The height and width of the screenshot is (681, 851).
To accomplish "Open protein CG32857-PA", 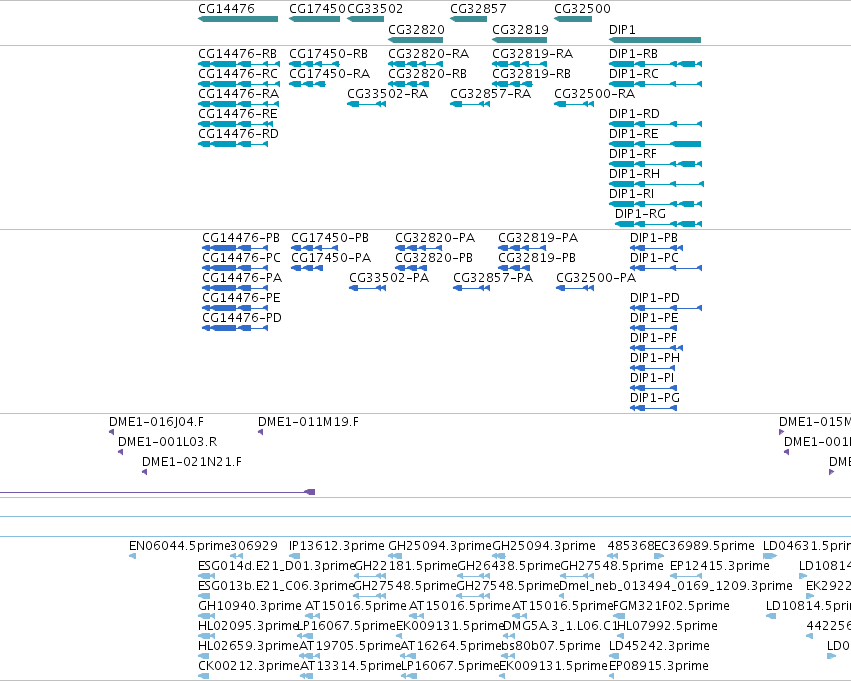I will [x=472, y=288].
